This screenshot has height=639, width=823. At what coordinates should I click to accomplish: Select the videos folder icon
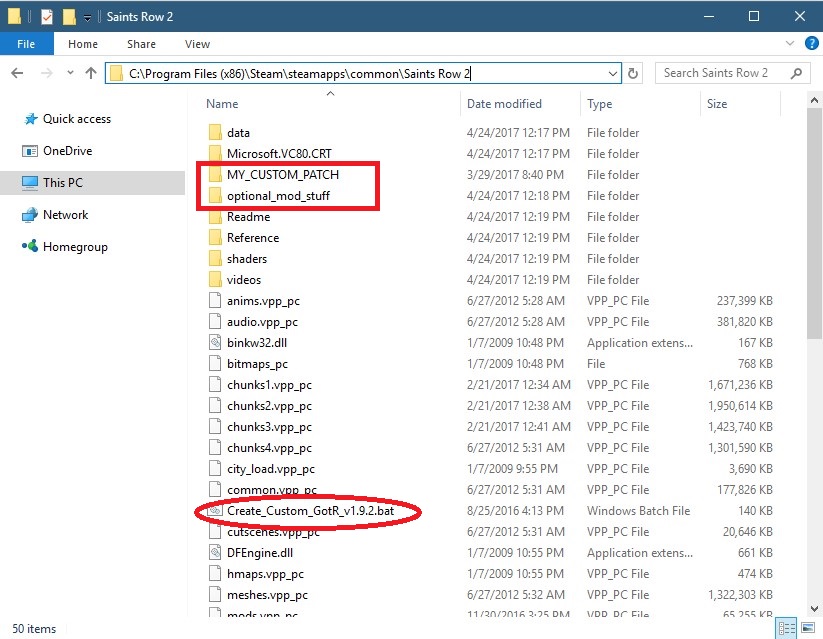[215, 279]
